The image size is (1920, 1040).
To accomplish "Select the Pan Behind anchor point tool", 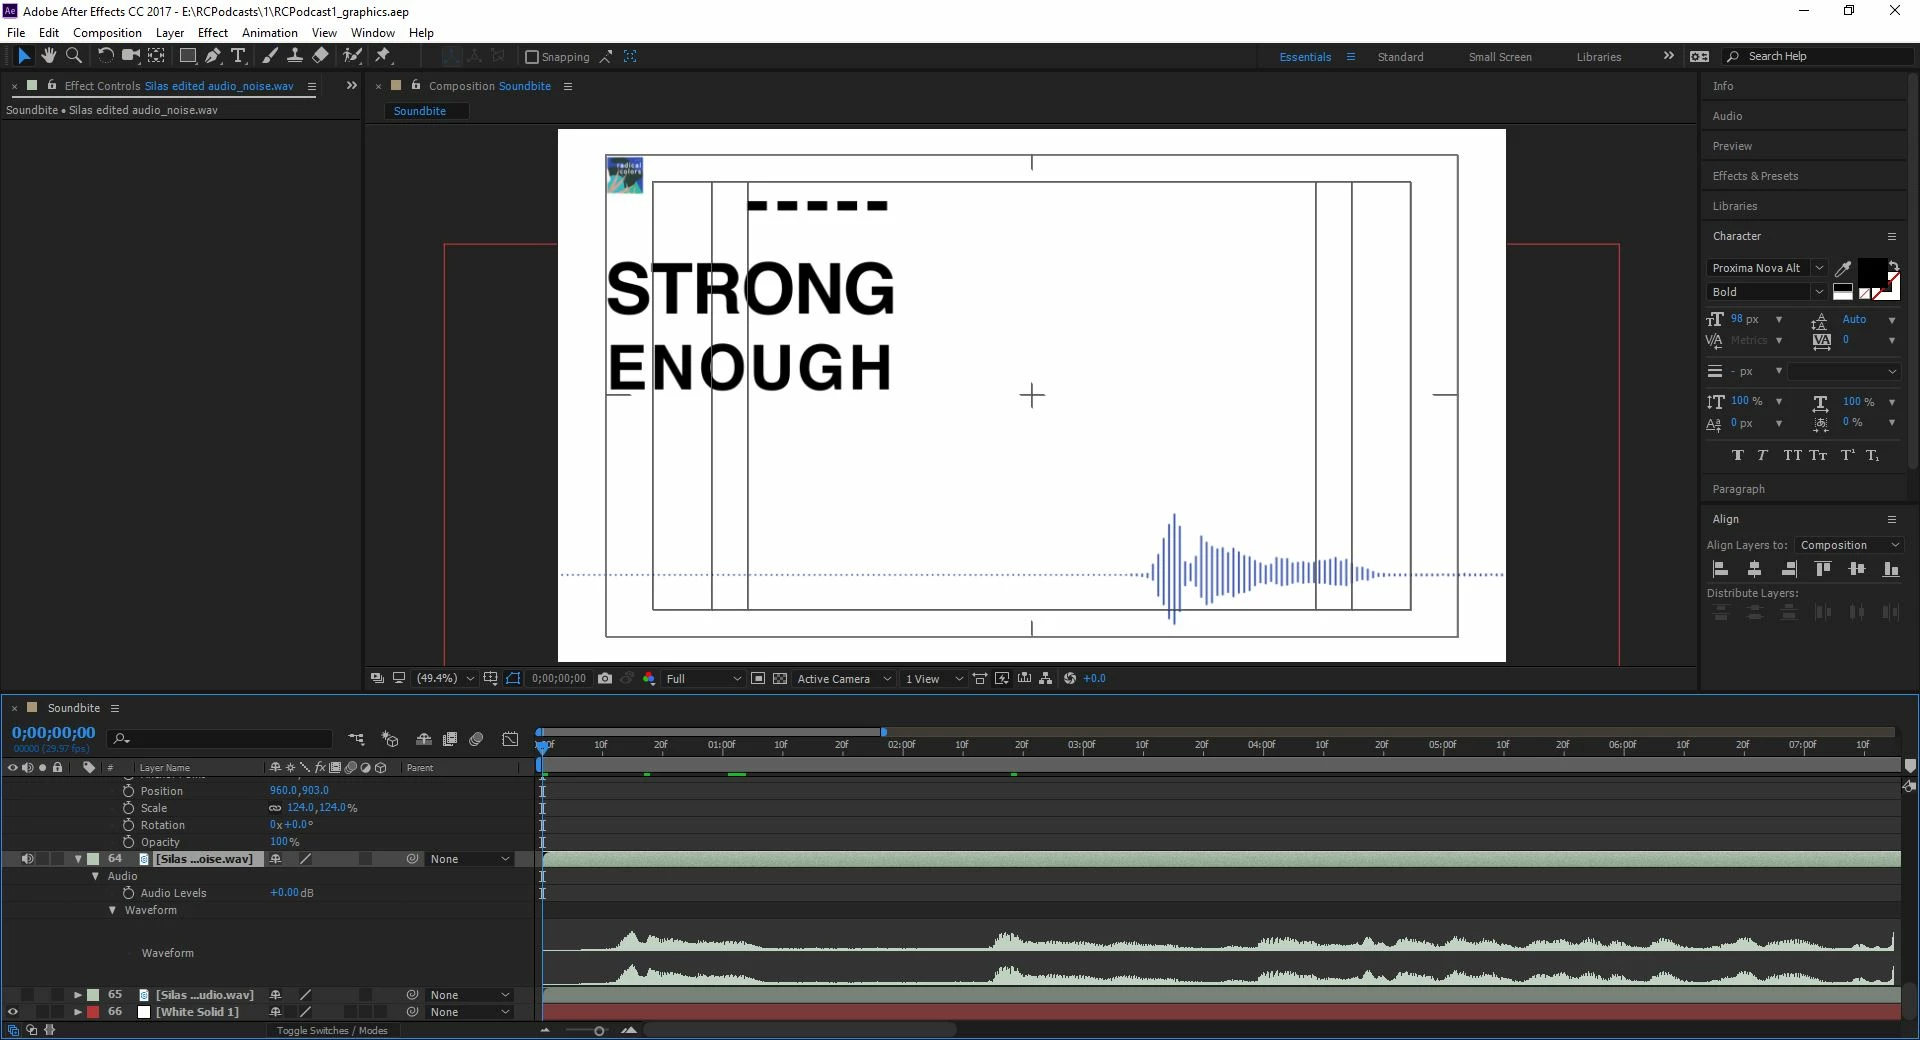I will coord(157,56).
